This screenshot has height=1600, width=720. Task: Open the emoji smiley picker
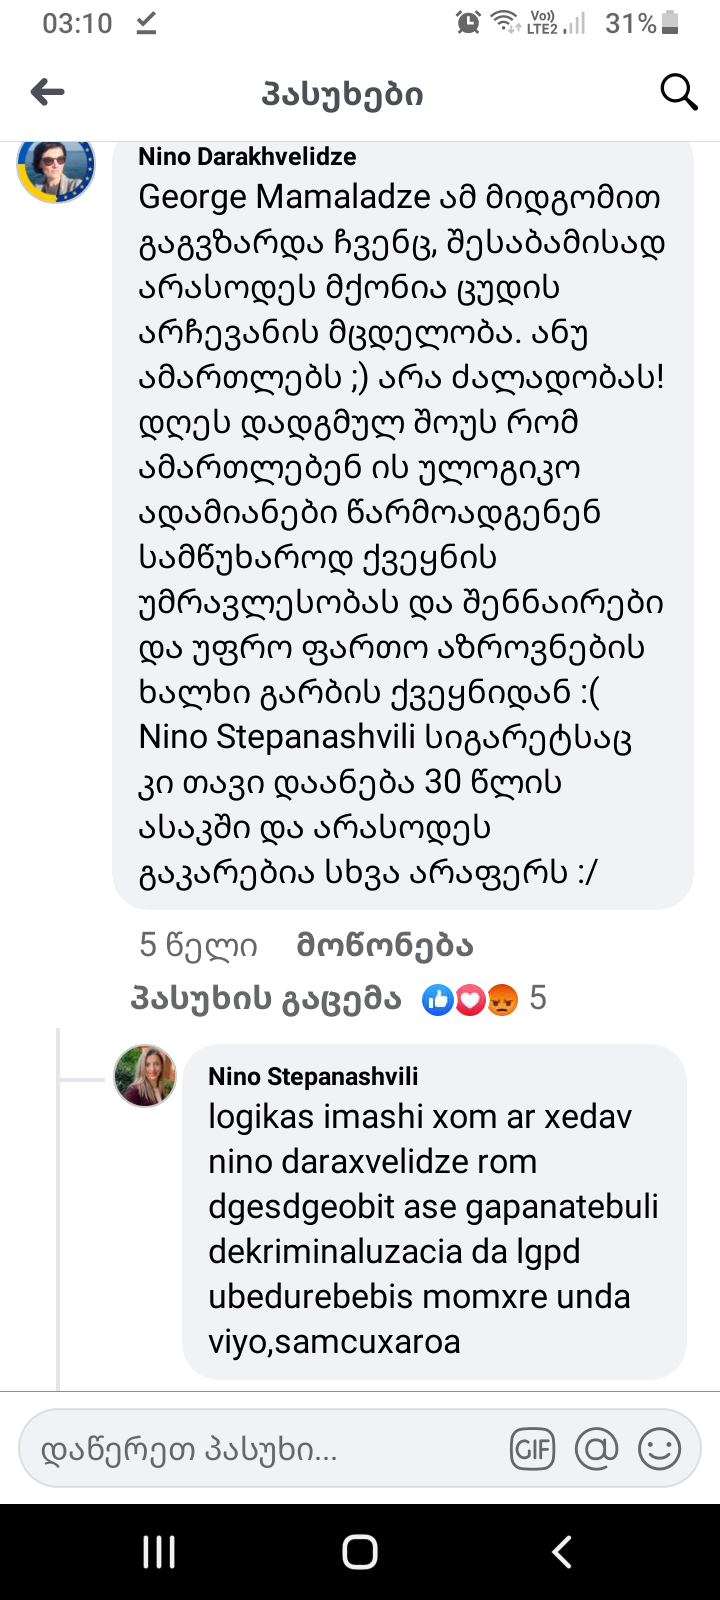pos(659,1449)
